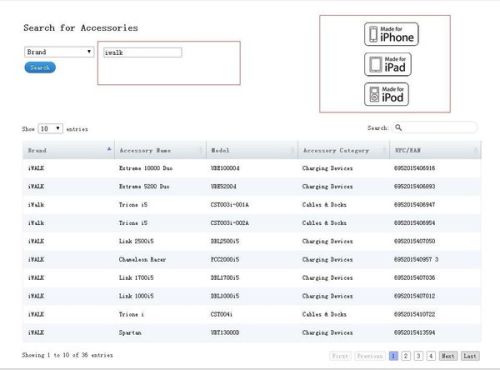Click the magnifier icon beside table search
The height and width of the screenshot is (370, 500).
(x=398, y=127)
